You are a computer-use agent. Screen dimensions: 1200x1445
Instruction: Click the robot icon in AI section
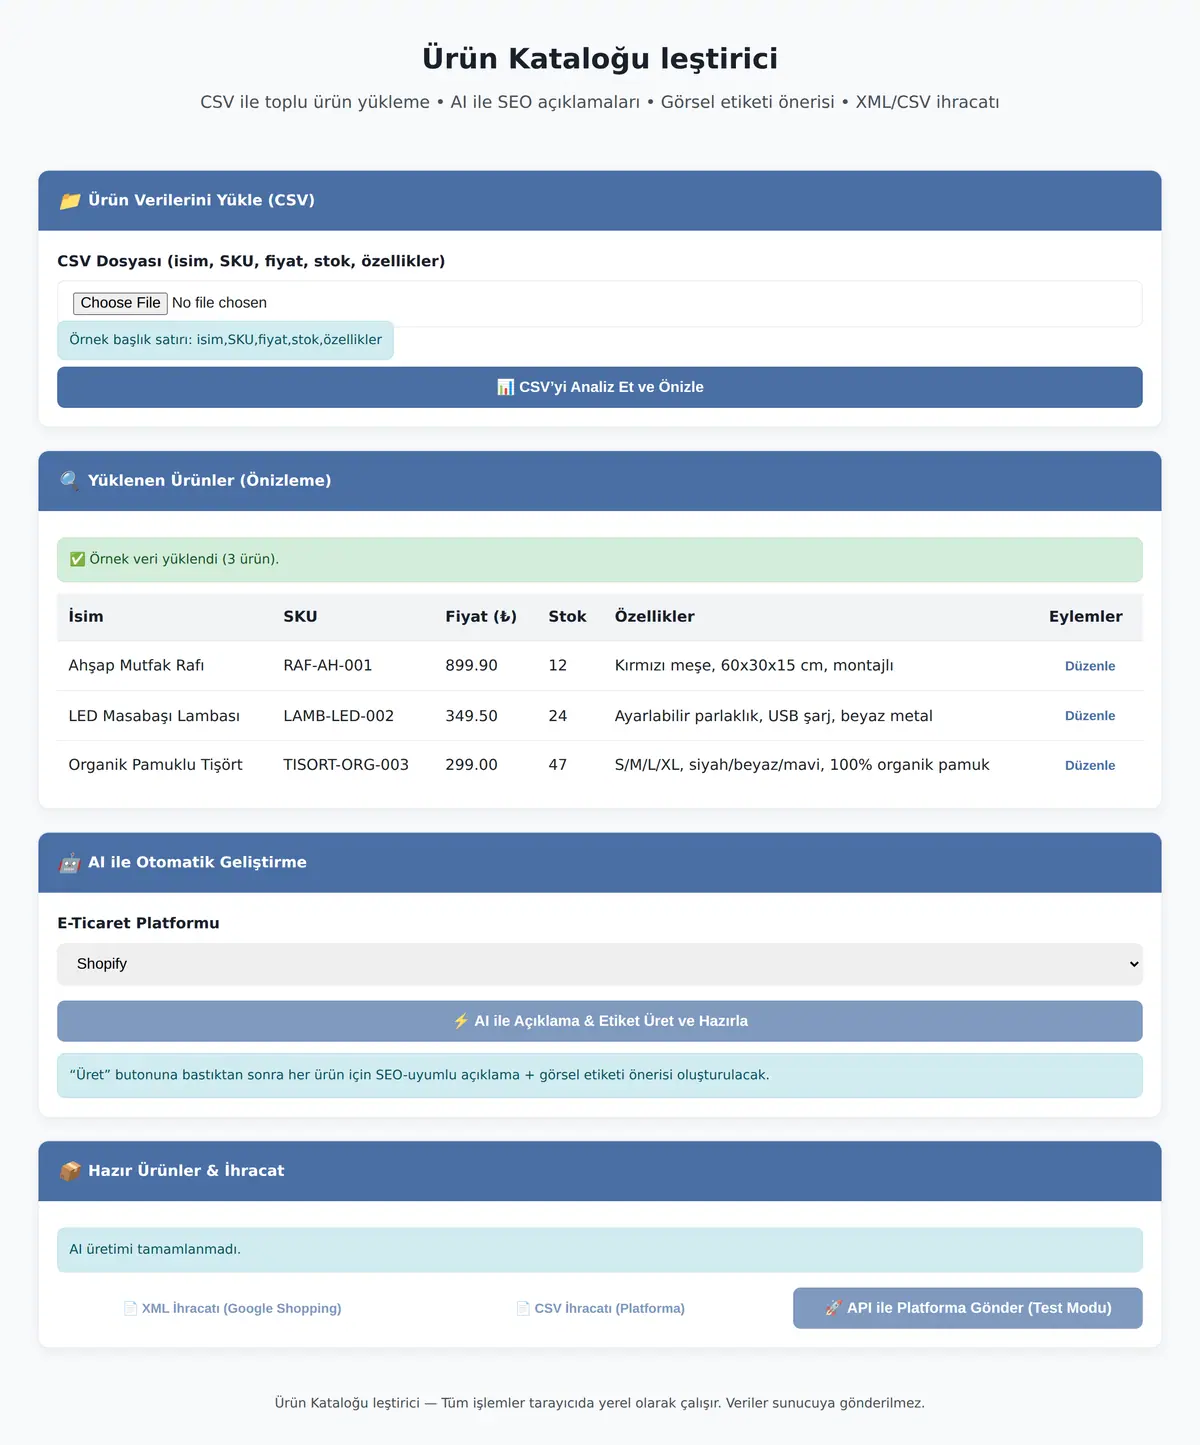(x=70, y=862)
